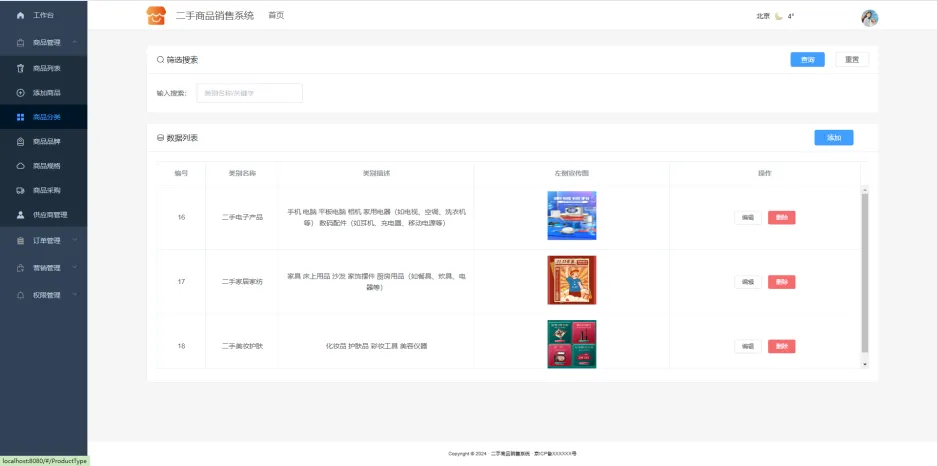Click 删除 for 二手电子产品 row

click(781, 217)
